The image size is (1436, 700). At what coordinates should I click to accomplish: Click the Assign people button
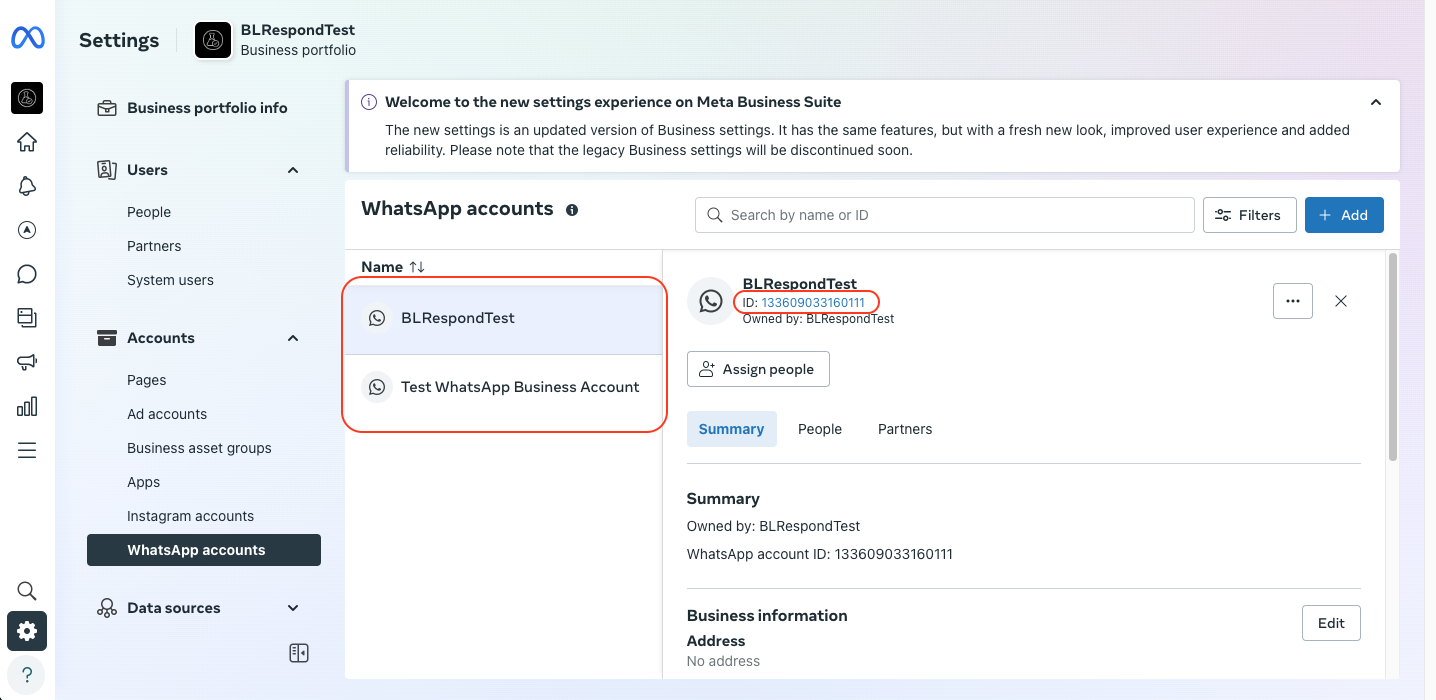pyautogui.click(x=758, y=369)
